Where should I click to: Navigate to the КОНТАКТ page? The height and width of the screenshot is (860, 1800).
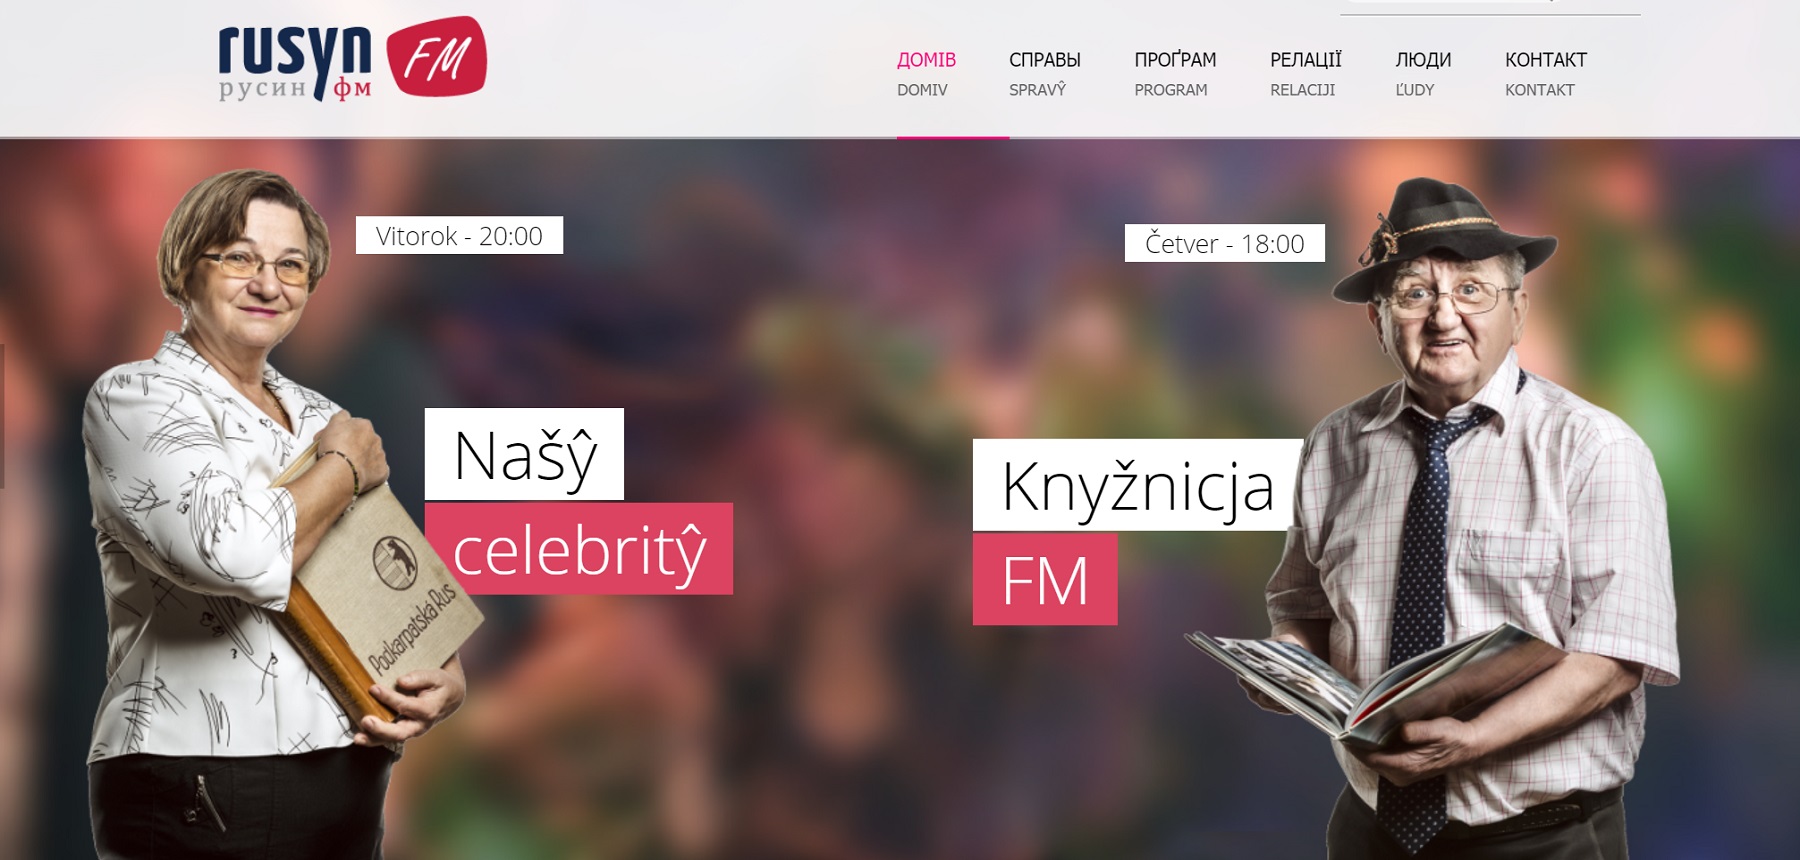point(1546,74)
